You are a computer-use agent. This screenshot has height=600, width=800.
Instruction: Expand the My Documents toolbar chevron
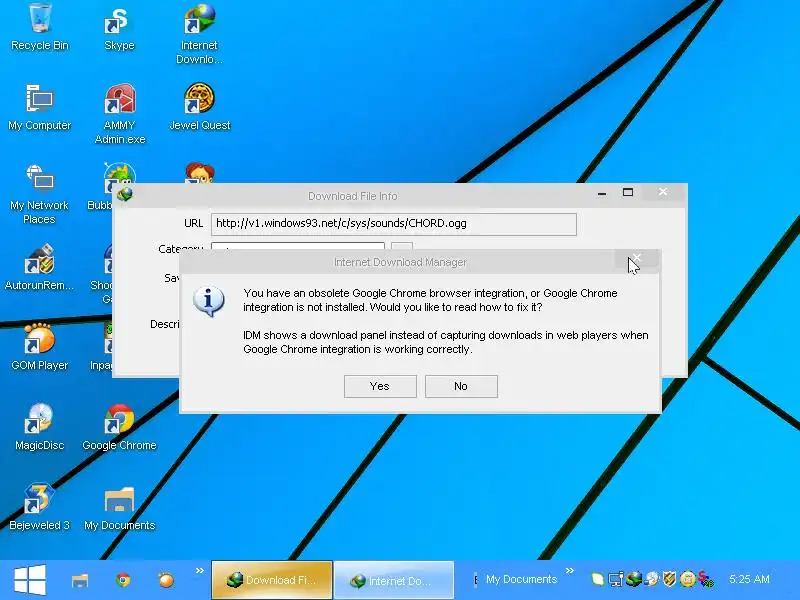570,570
